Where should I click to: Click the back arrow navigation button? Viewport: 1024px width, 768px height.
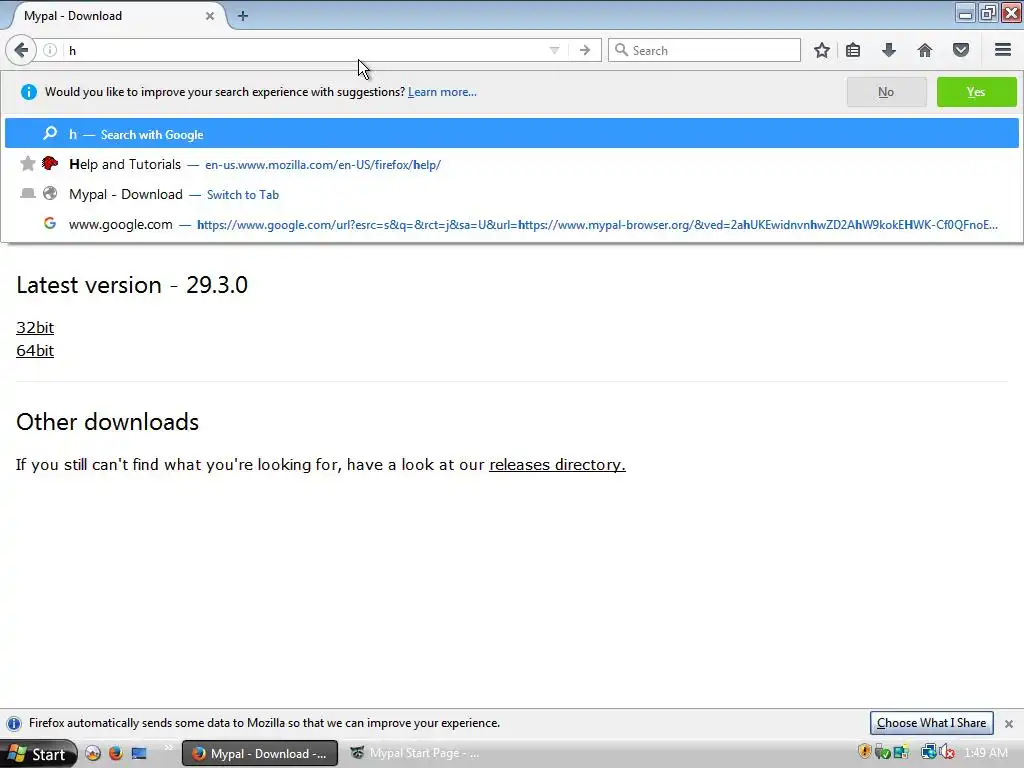(21, 50)
